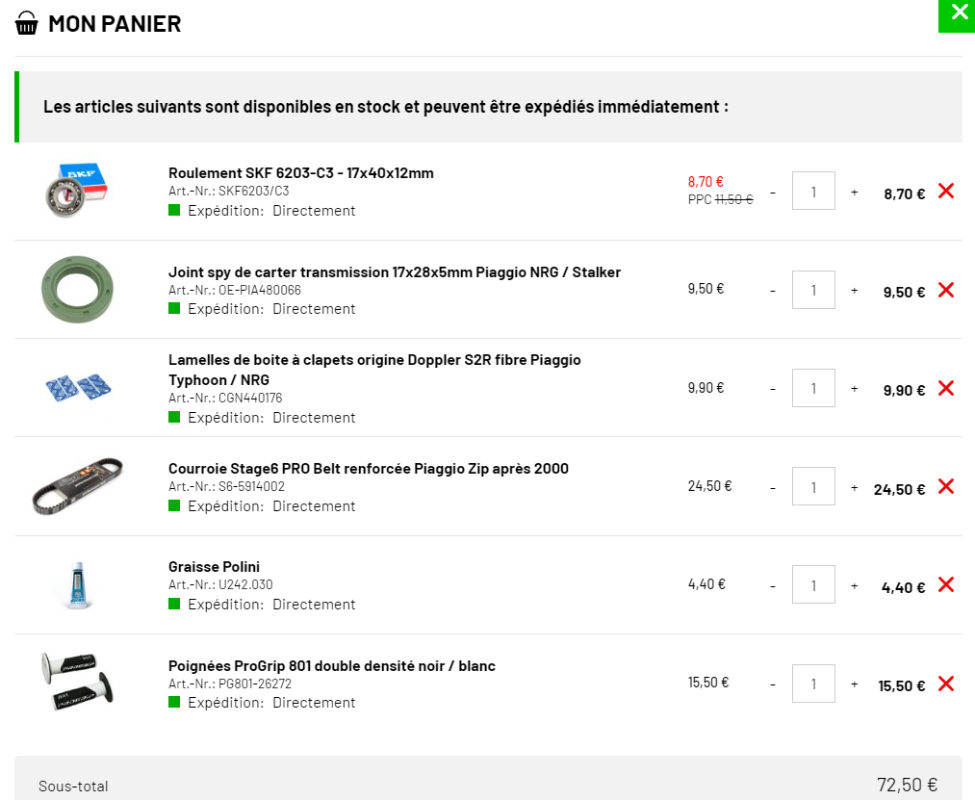
Task: Click green stock indicator for Roulement SKF
Action: [x=174, y=210]
